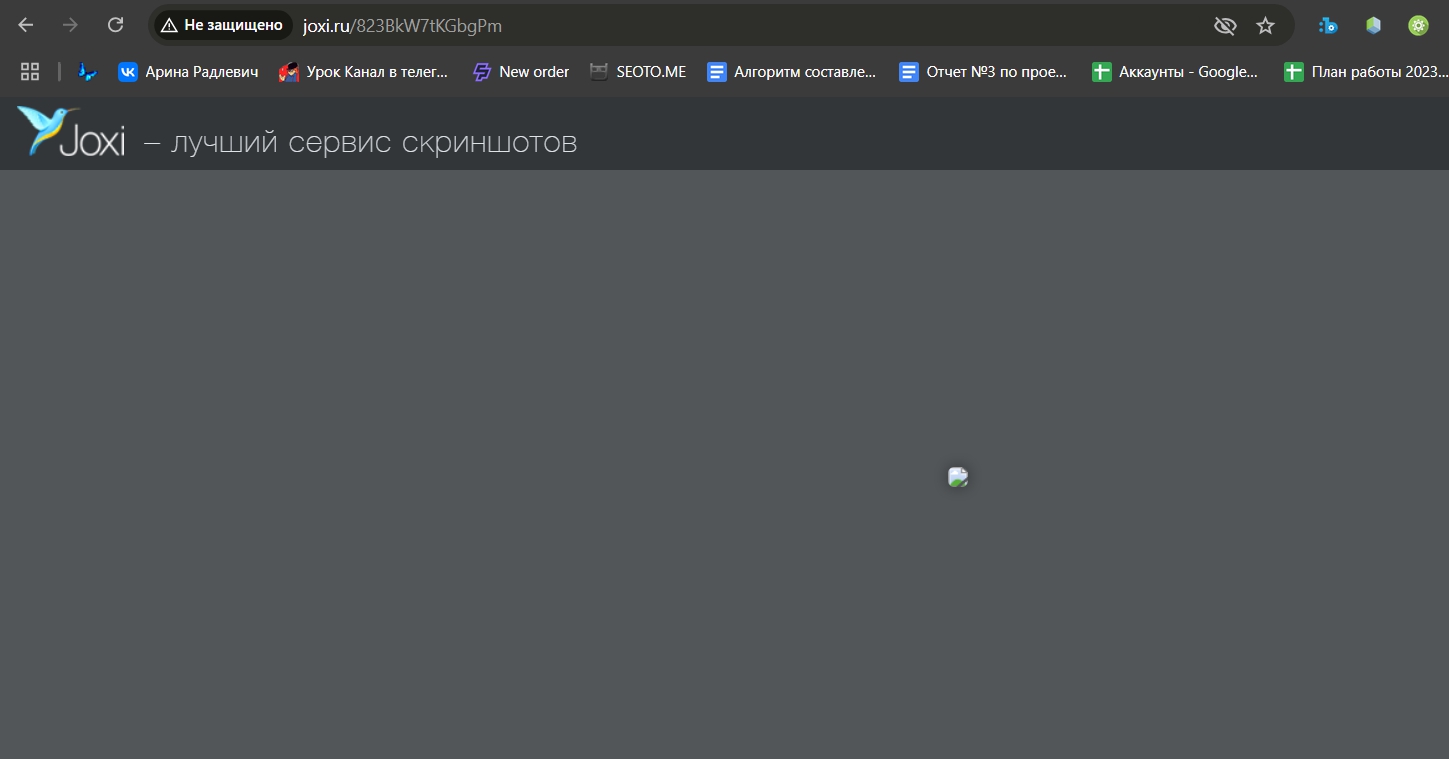Viewport: 1449px width, 759px height.
Task: Click the broken image placeholder thumbnail
Action: [x=958, y=477]
